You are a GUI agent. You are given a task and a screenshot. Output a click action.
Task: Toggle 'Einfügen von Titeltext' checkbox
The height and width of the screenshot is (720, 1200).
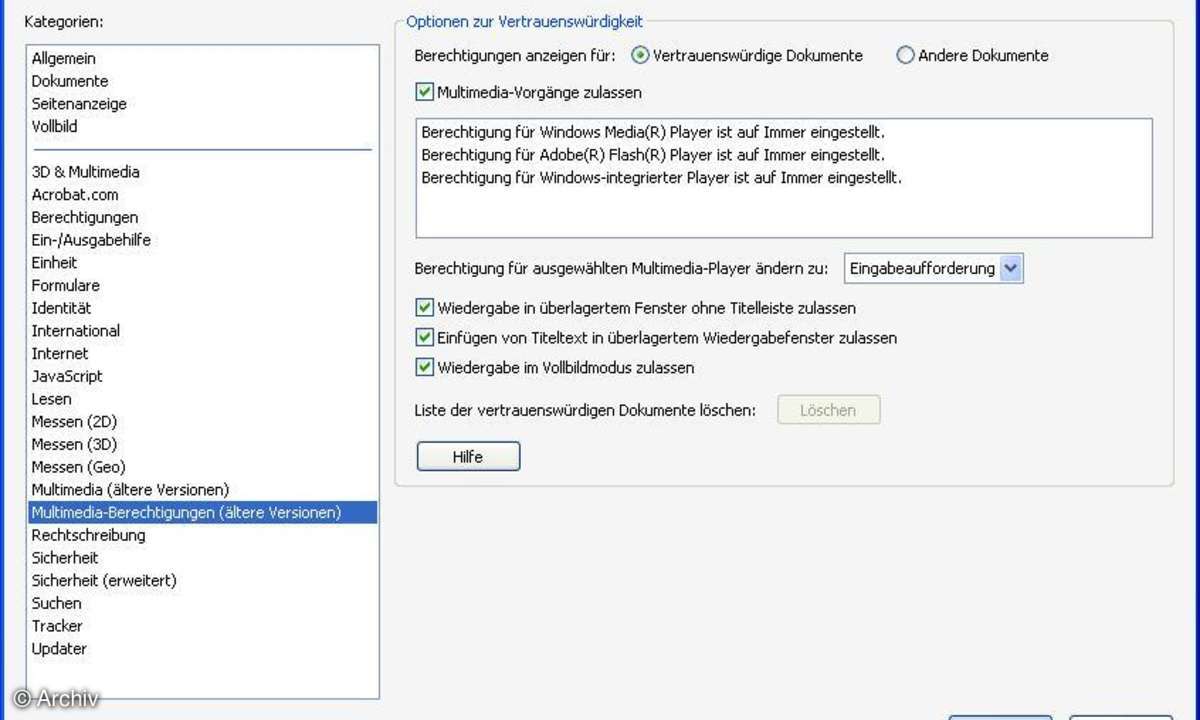424,338
